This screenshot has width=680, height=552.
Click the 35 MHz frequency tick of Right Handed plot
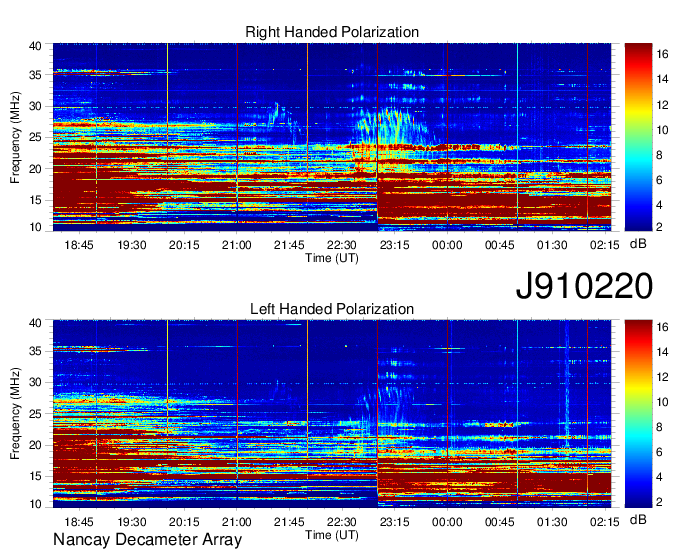tap(35, 75)
